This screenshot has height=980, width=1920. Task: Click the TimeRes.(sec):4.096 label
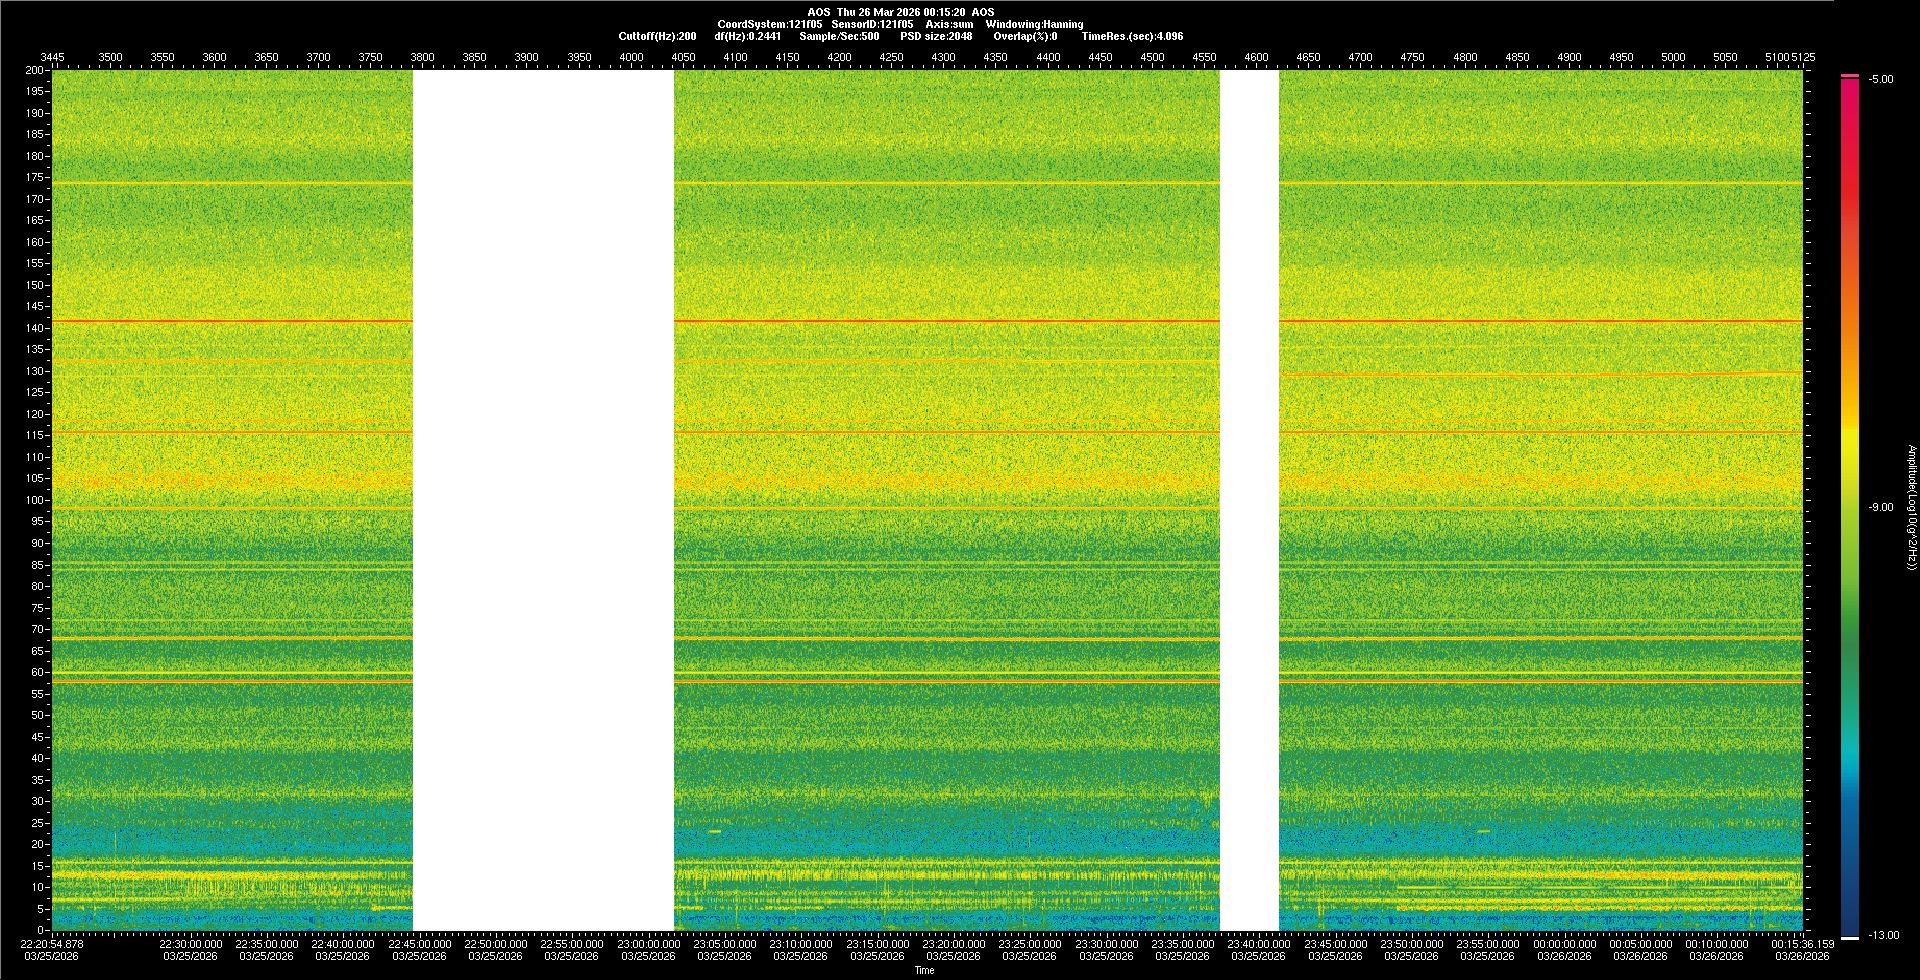click(1132, 36)
